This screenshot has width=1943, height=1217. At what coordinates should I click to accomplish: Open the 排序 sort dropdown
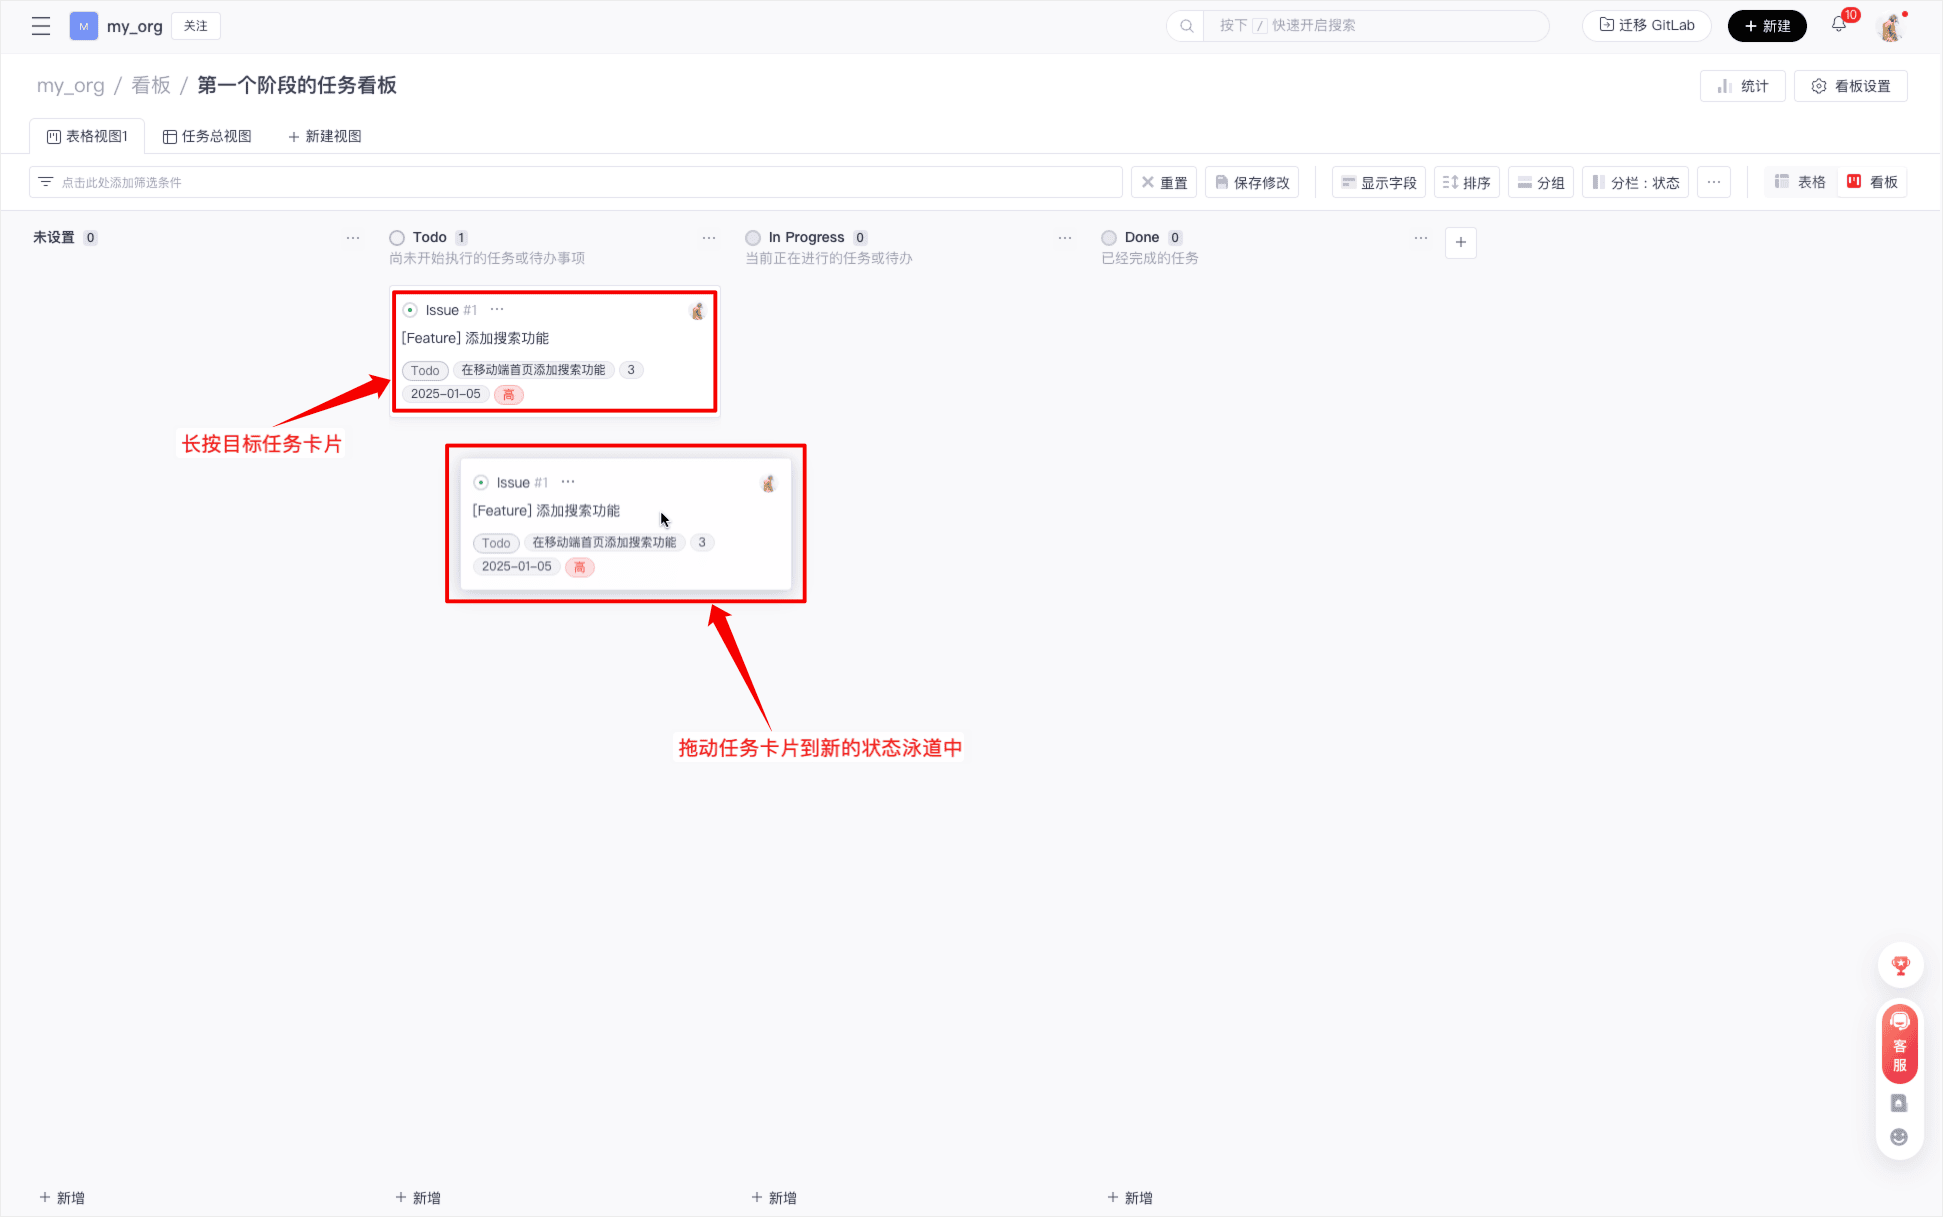coord(1466,182)
